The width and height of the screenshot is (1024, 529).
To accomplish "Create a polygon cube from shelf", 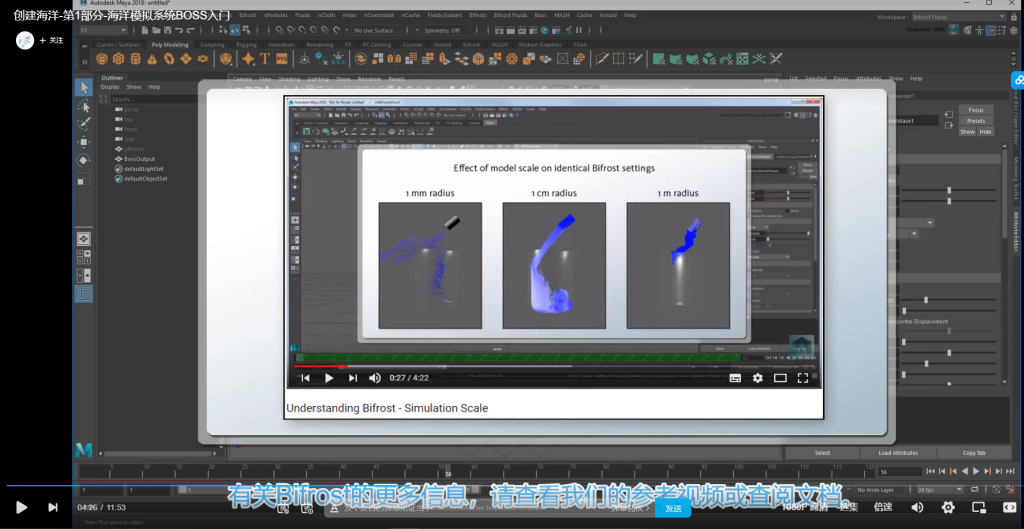I will tap(118, 59).
